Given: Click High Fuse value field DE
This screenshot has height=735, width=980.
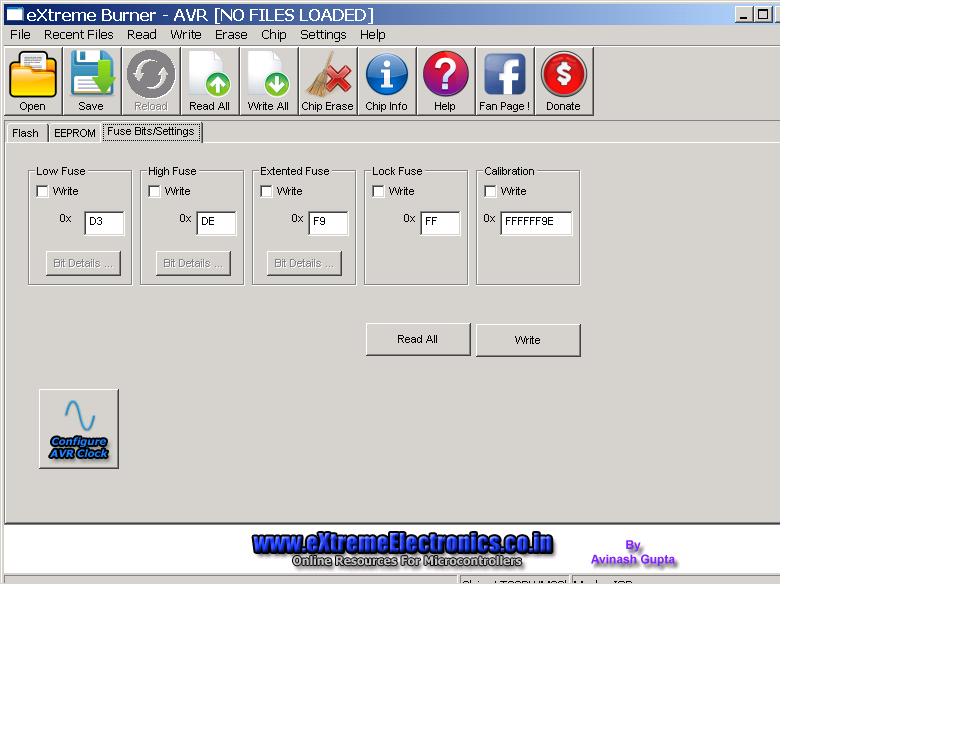Looking at the screenshot, I should pyautogui.click(x=216, y=223).
